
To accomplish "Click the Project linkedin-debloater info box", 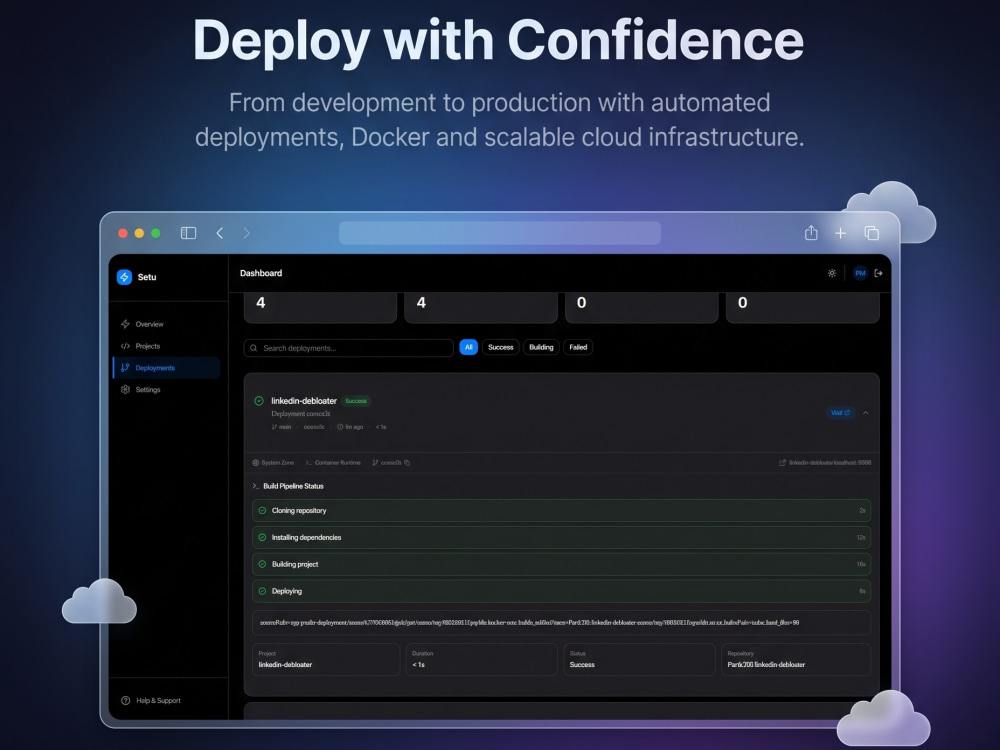I will click(x=326, y=659).
